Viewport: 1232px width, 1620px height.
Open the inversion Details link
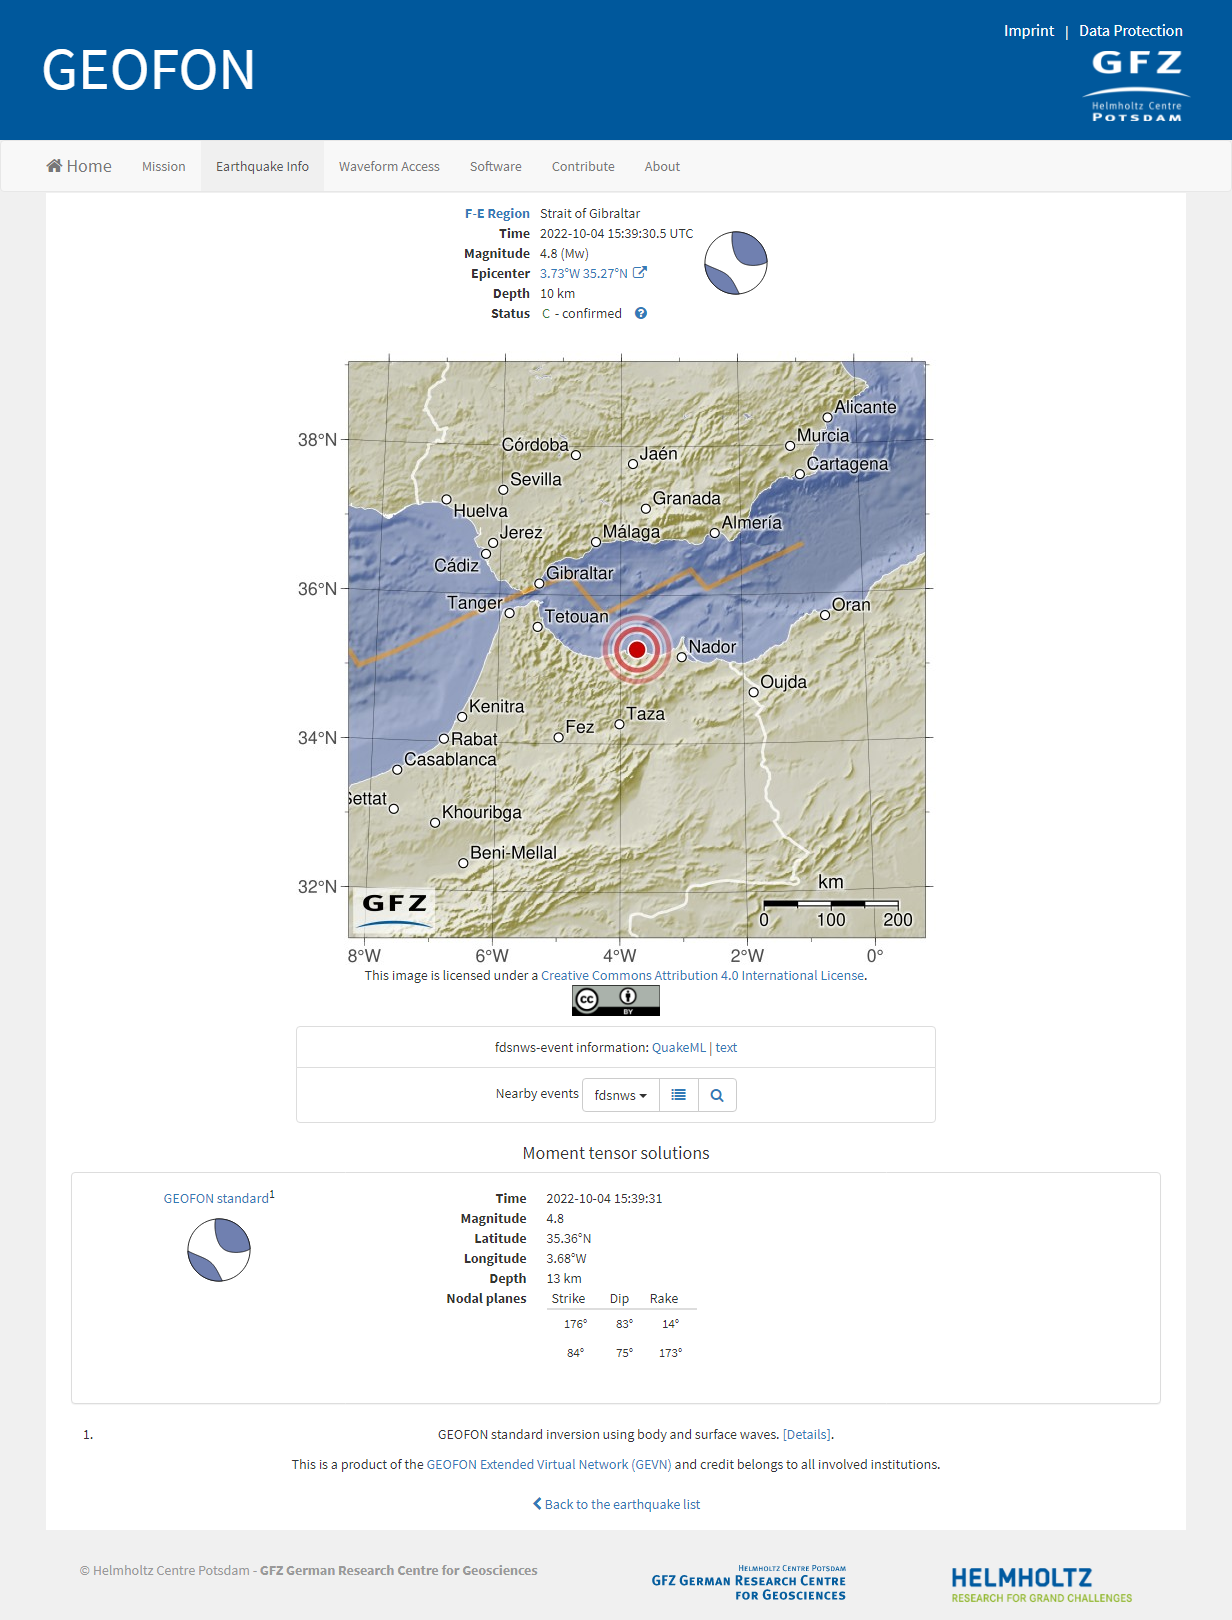click(x=807, y=1434)
